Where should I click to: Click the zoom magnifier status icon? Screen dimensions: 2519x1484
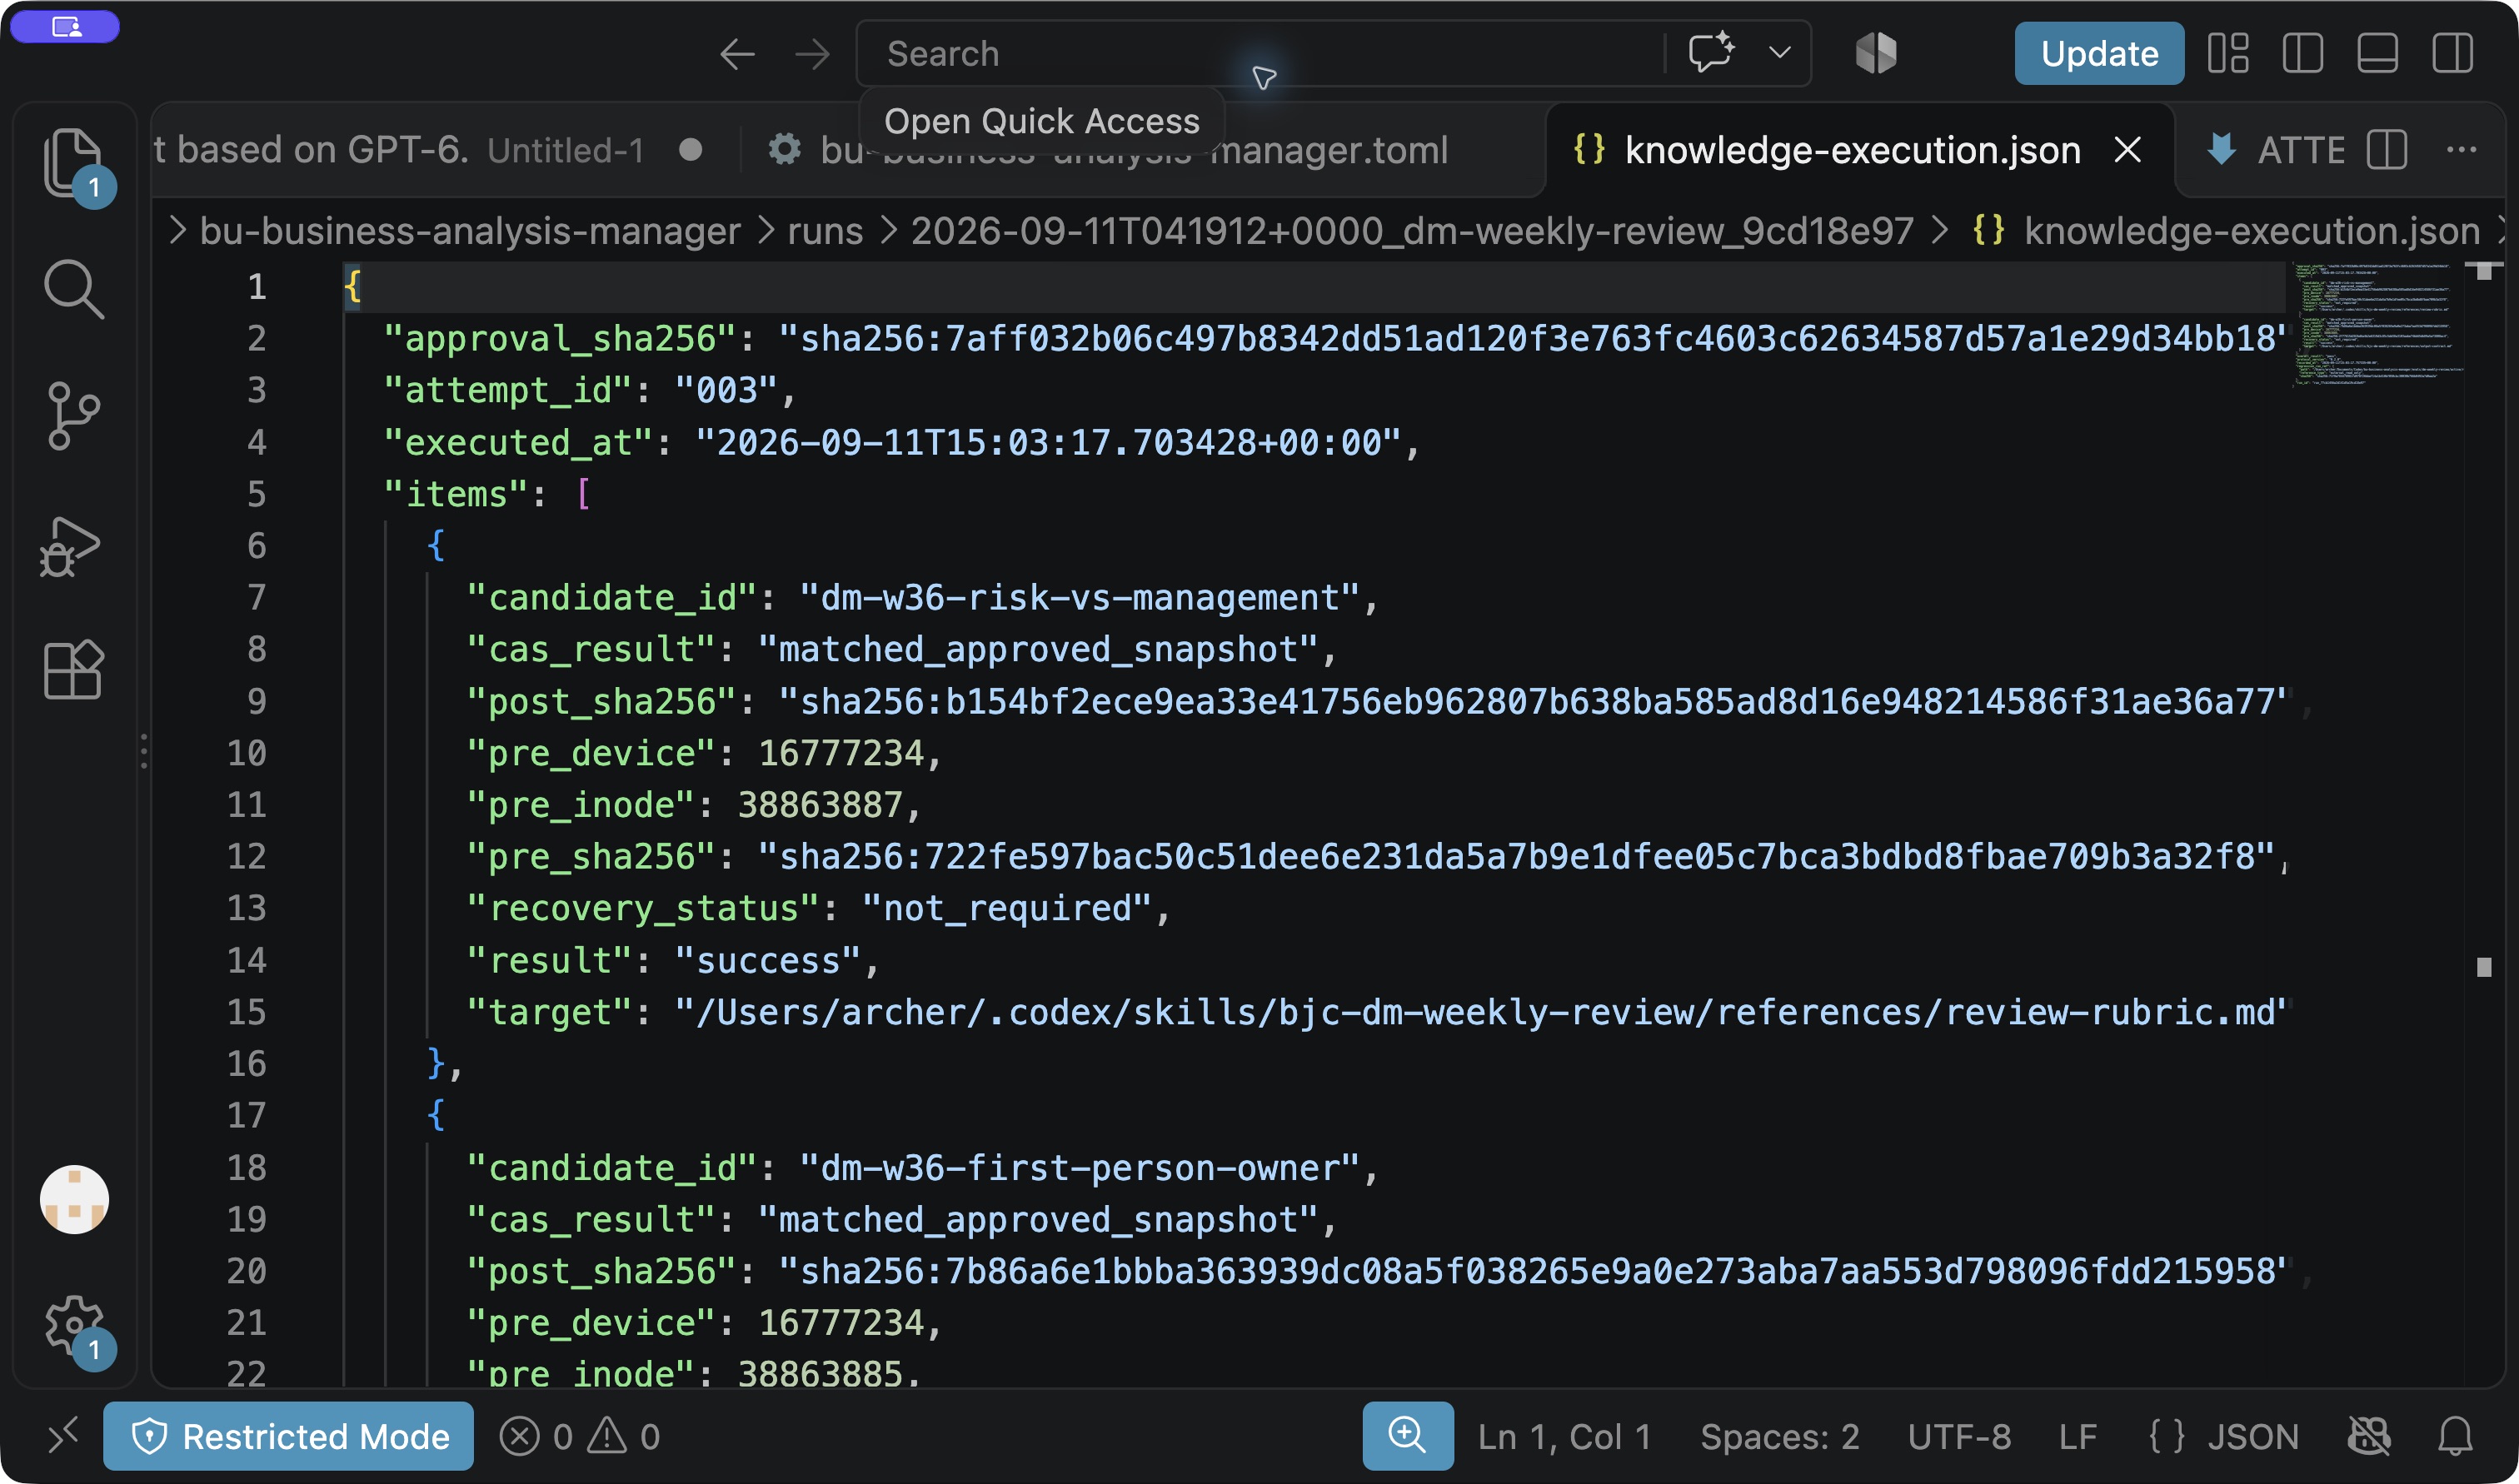1407,1436
